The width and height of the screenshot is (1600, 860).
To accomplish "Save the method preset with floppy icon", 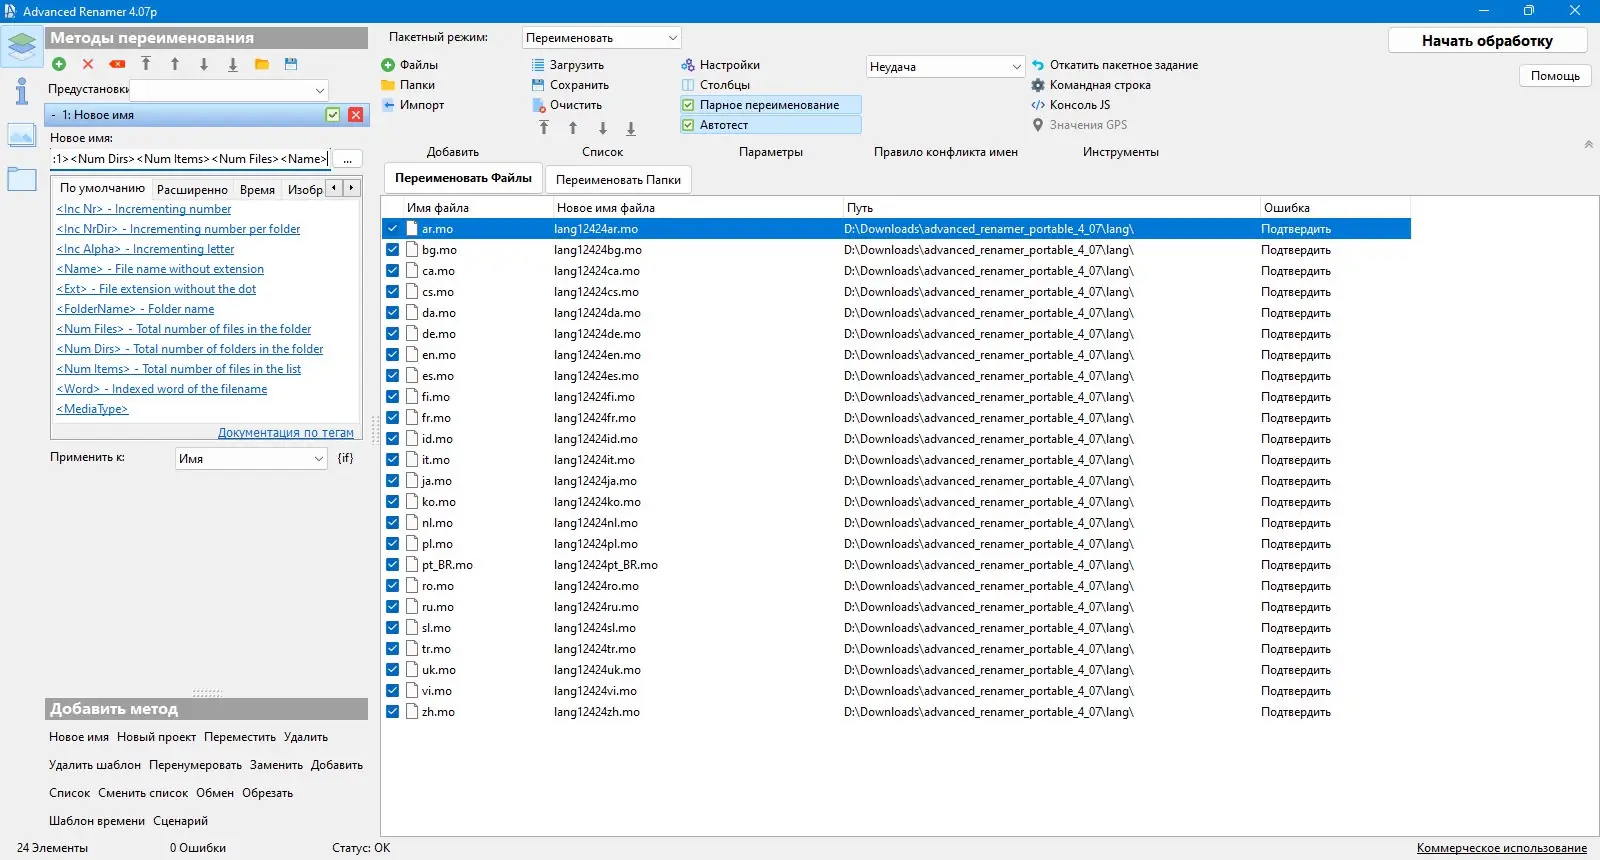I will [x=291, y=64].
